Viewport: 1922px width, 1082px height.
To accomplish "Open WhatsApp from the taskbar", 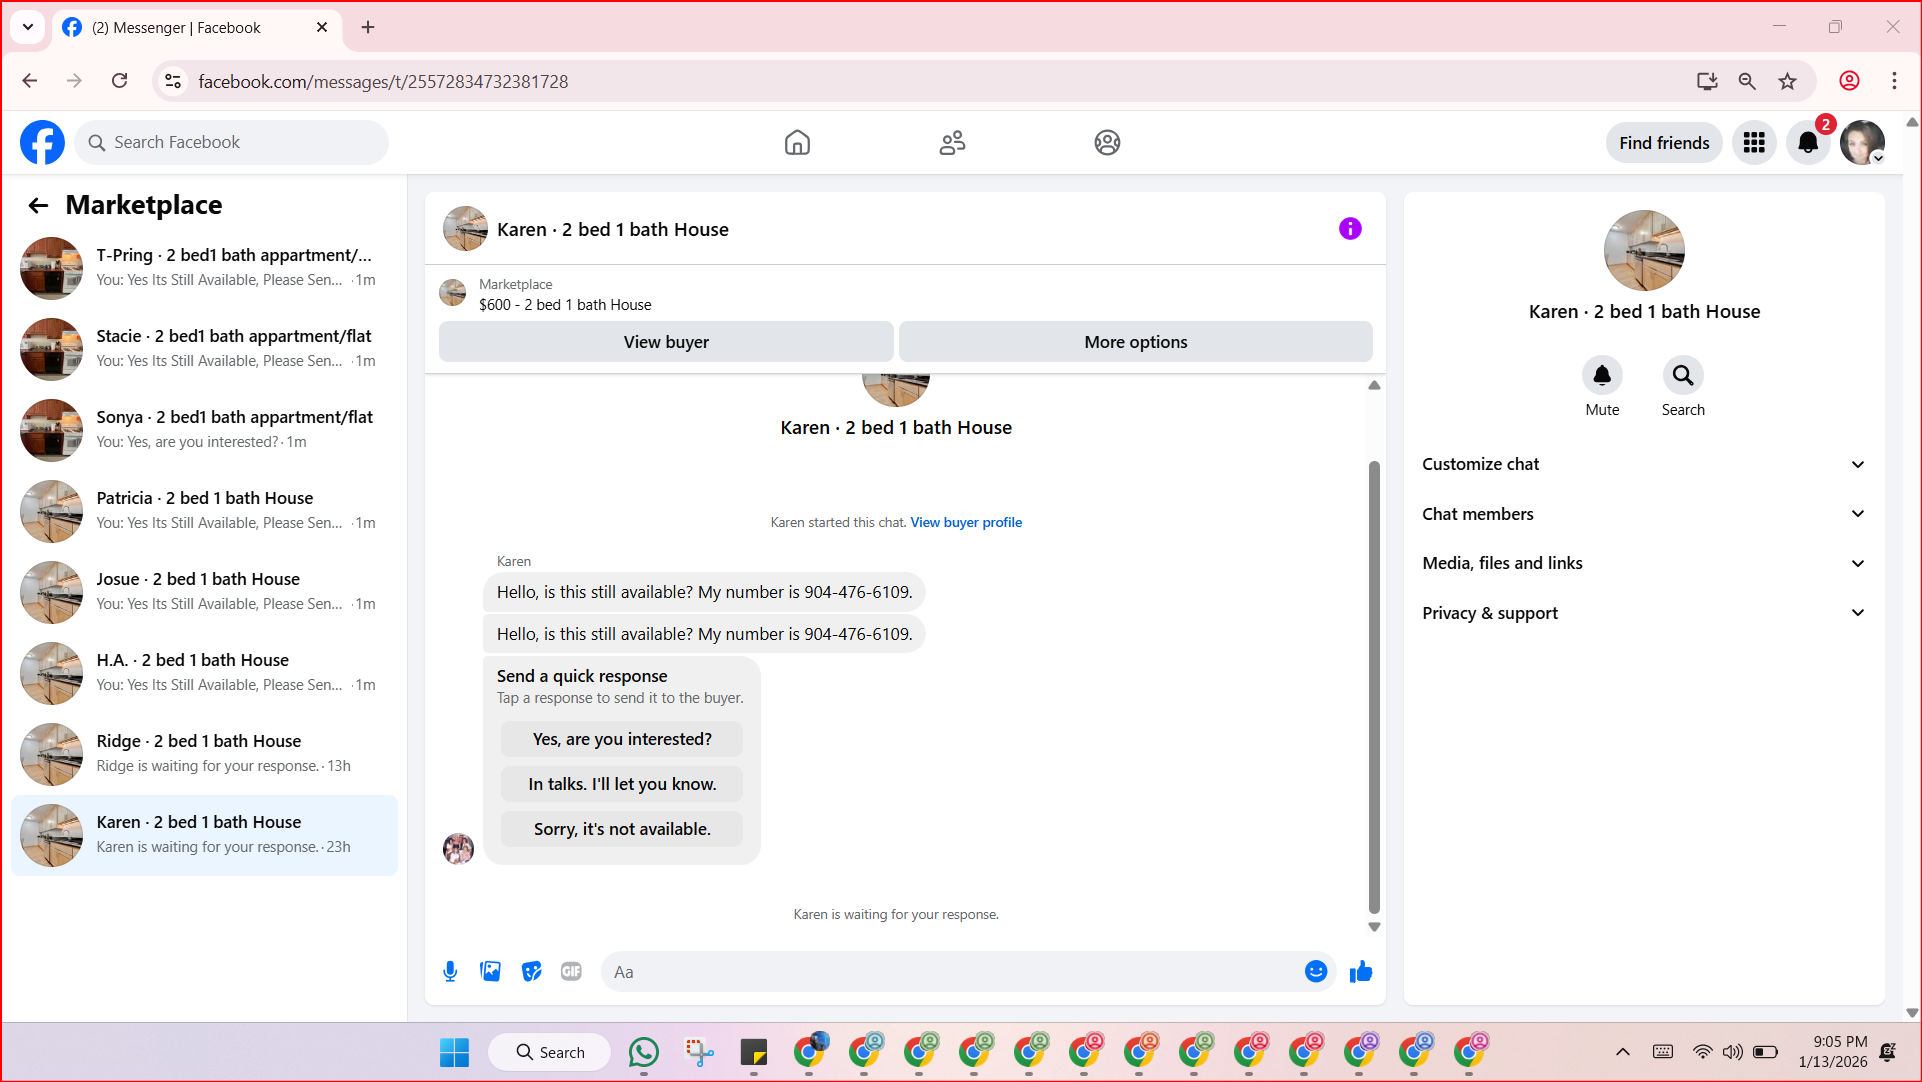I will [643, 1052].
